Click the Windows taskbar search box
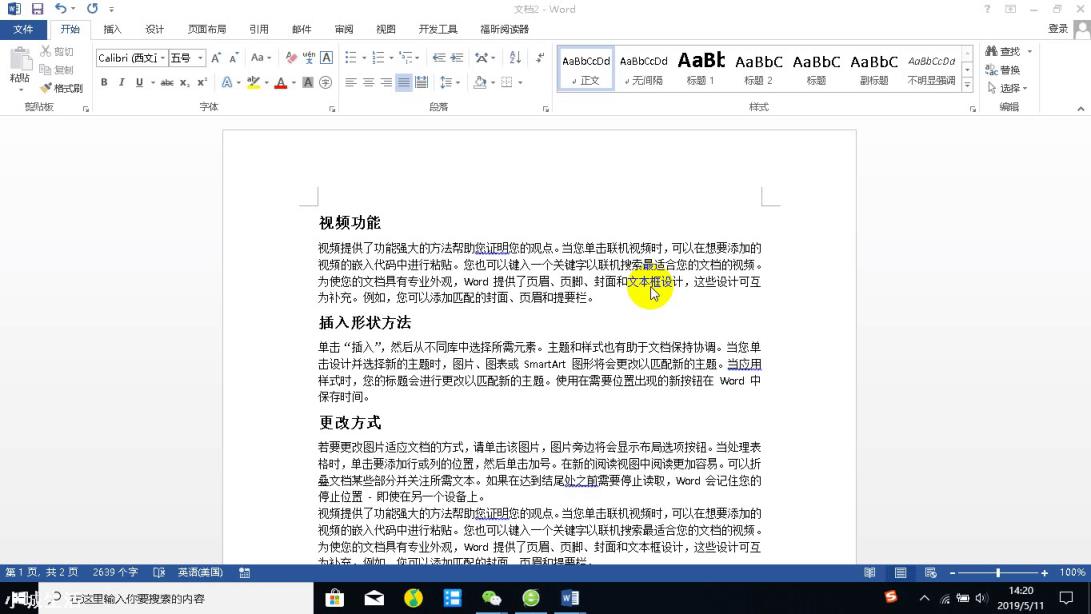This screenshot has width=1091, height=614. coord(177,598)
